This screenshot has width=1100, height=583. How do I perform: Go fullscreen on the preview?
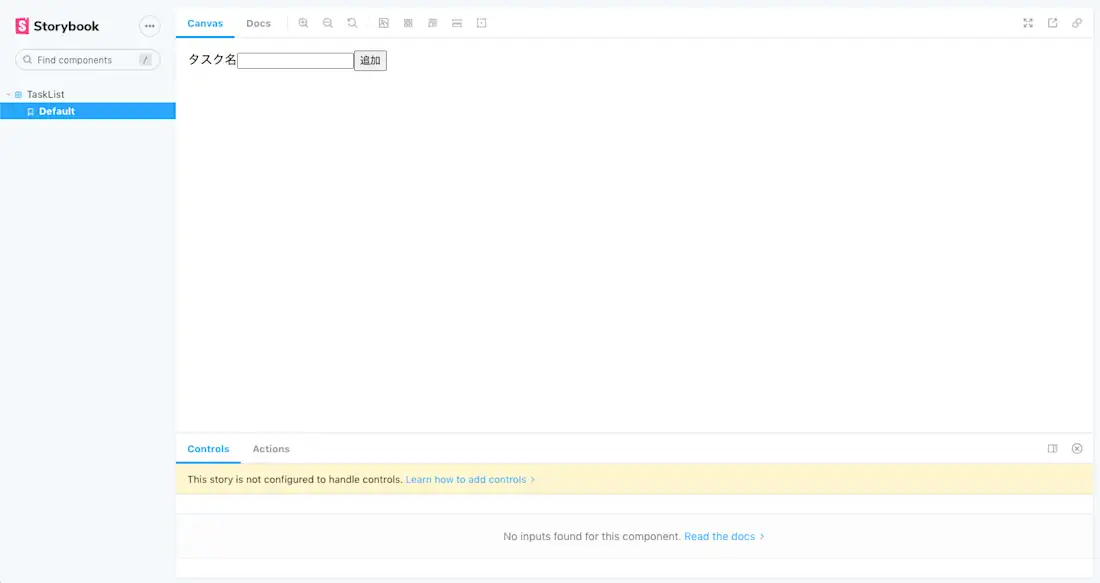1028,22
